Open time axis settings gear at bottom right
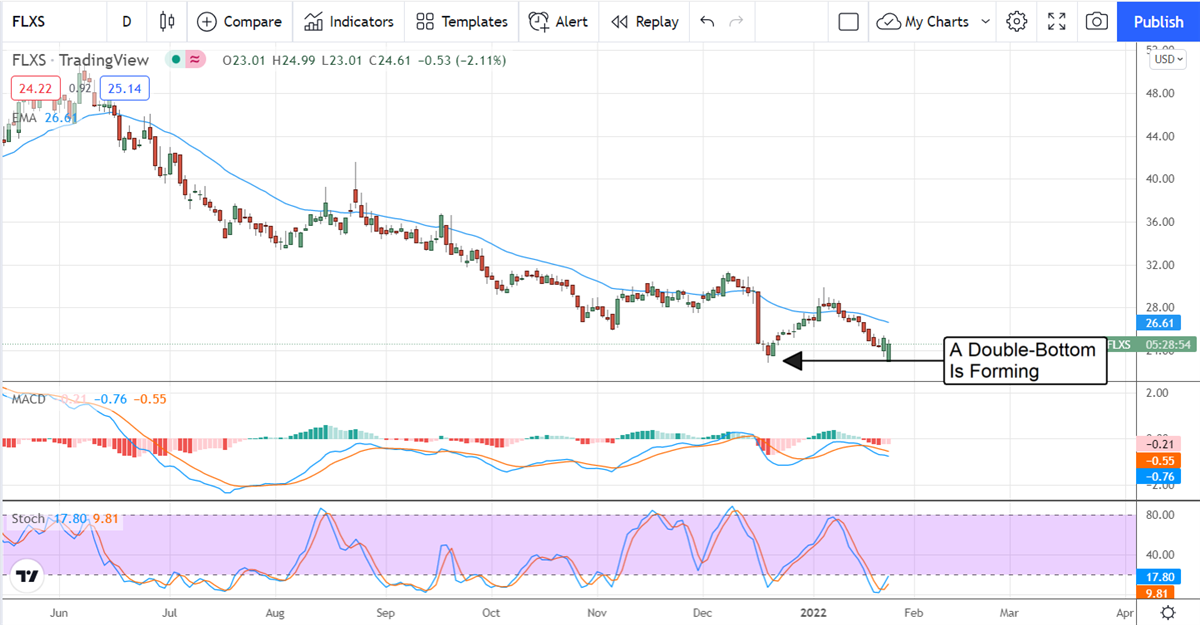The image size is (1200, 625). click(1167, 610)
